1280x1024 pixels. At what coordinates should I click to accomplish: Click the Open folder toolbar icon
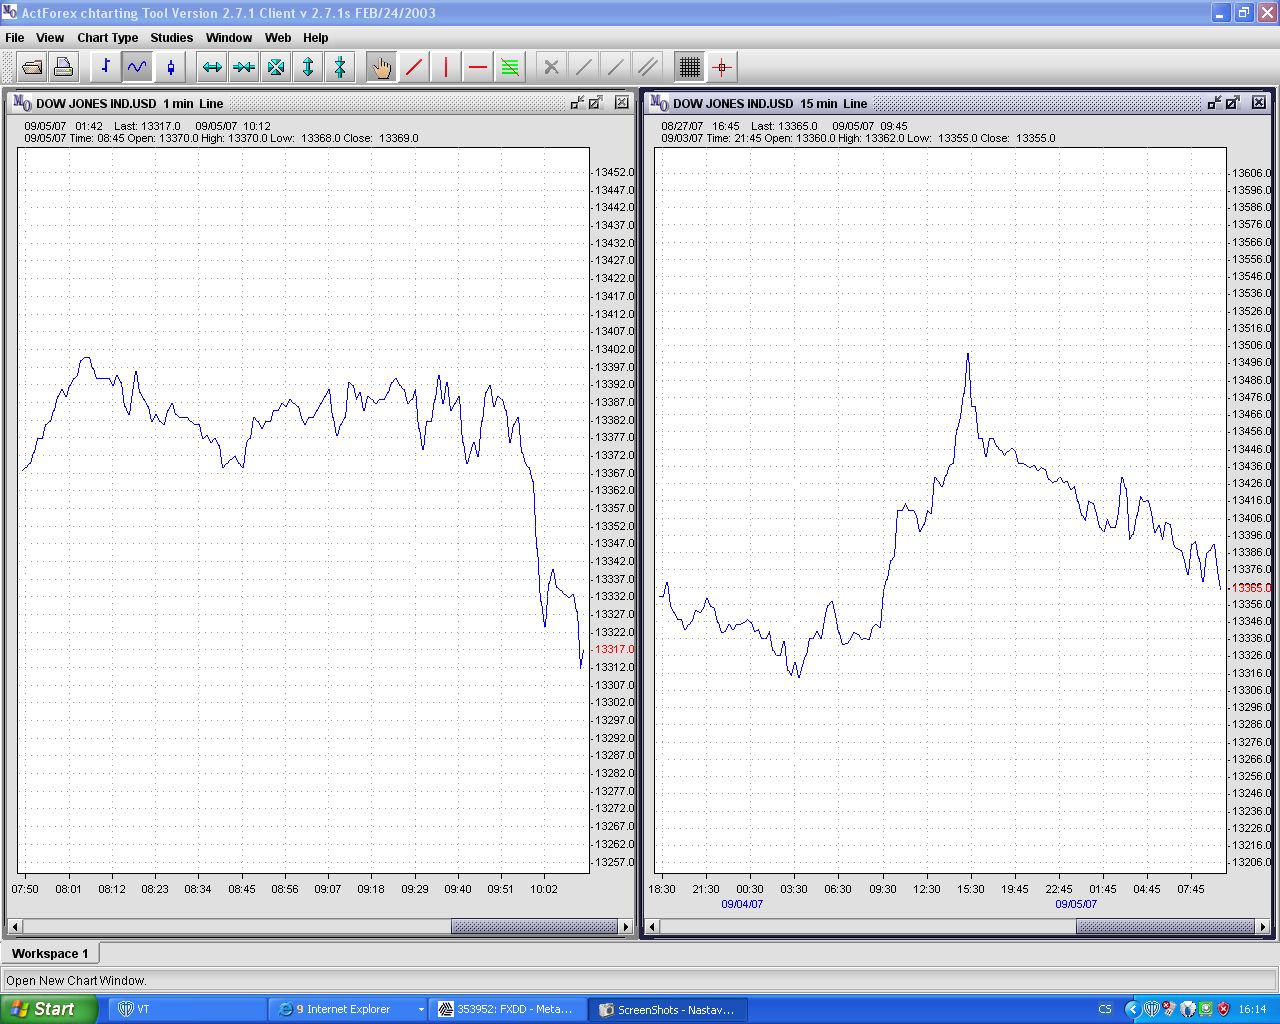tap(32, 67)
